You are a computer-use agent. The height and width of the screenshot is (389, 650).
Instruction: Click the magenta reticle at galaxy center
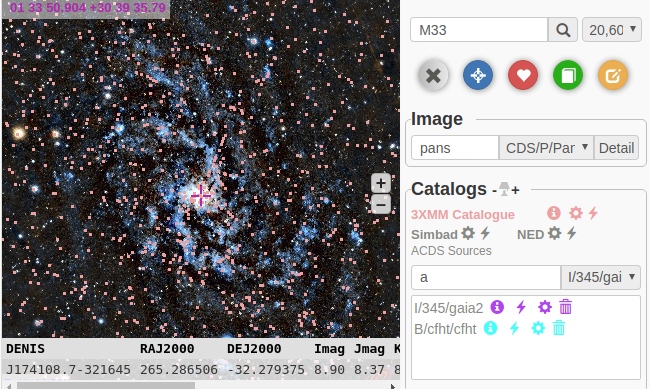201,195
